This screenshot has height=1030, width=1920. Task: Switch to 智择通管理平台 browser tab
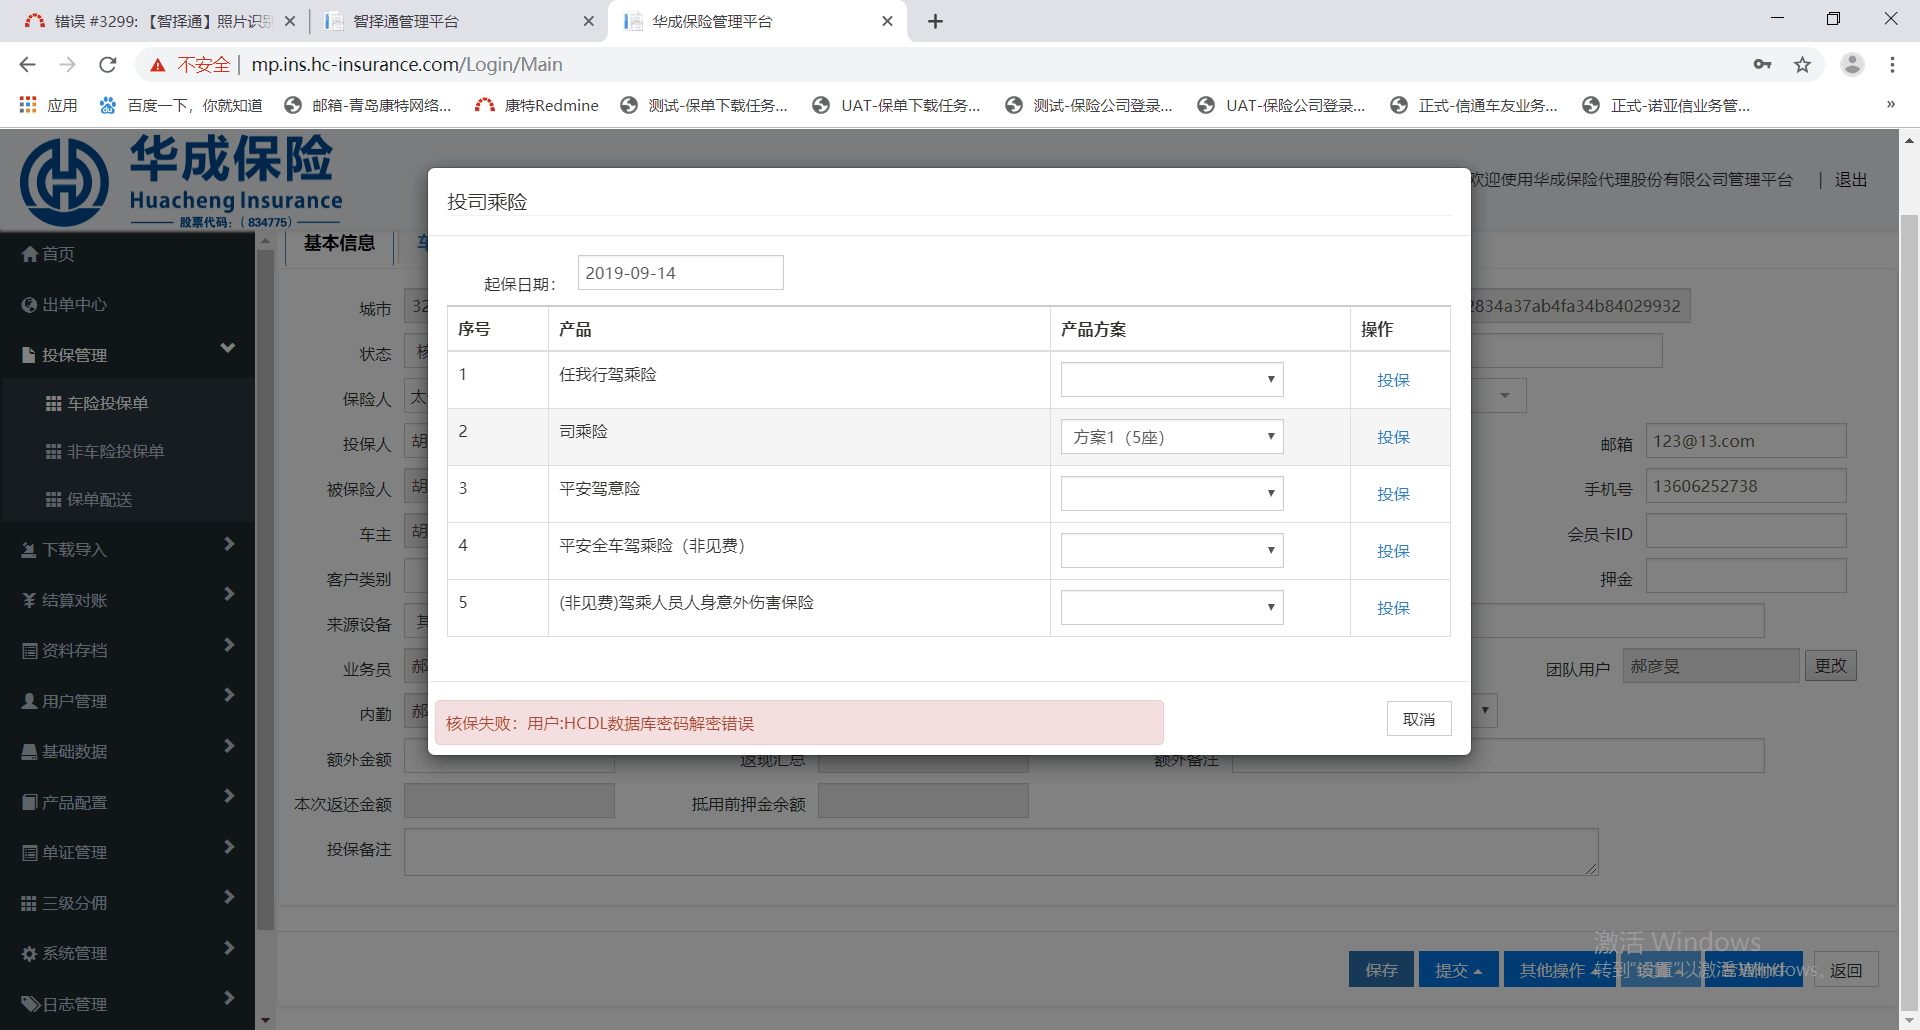coord(455,21)
